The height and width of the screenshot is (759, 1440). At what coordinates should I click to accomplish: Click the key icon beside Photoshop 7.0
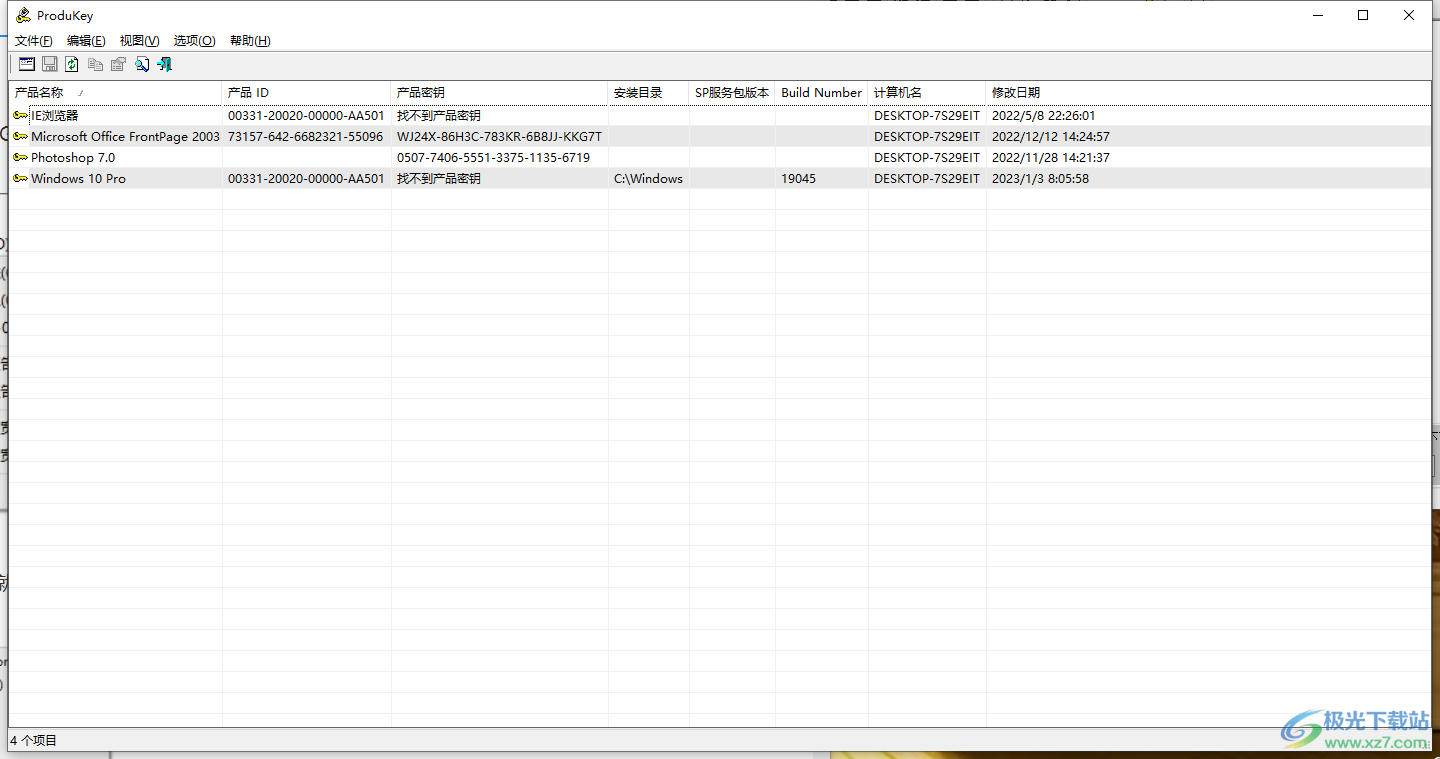pyautogui.click(x=20, y=157)
